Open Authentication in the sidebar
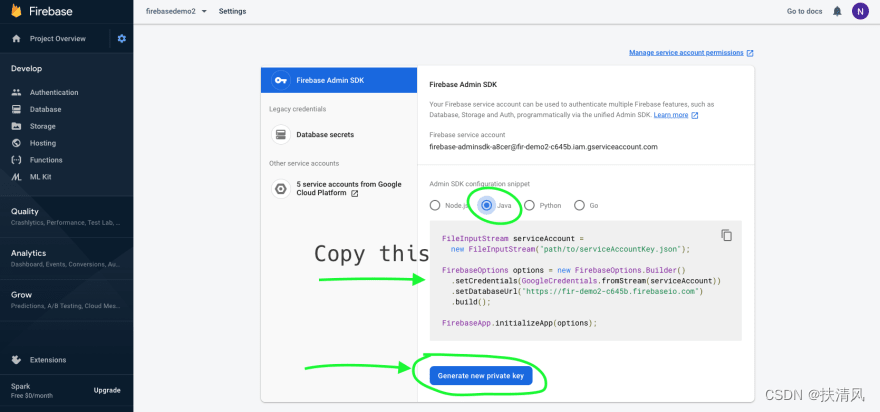880x412 pixels. (54, 93)
